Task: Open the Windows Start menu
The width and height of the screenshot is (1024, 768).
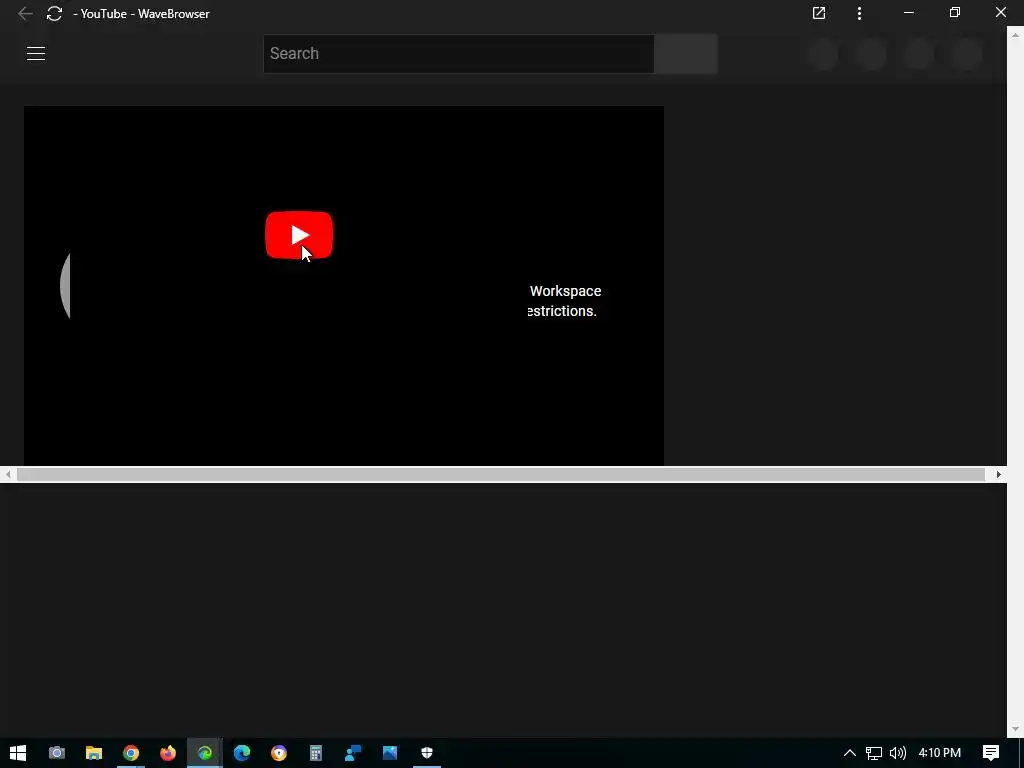Action: point(18,753)
